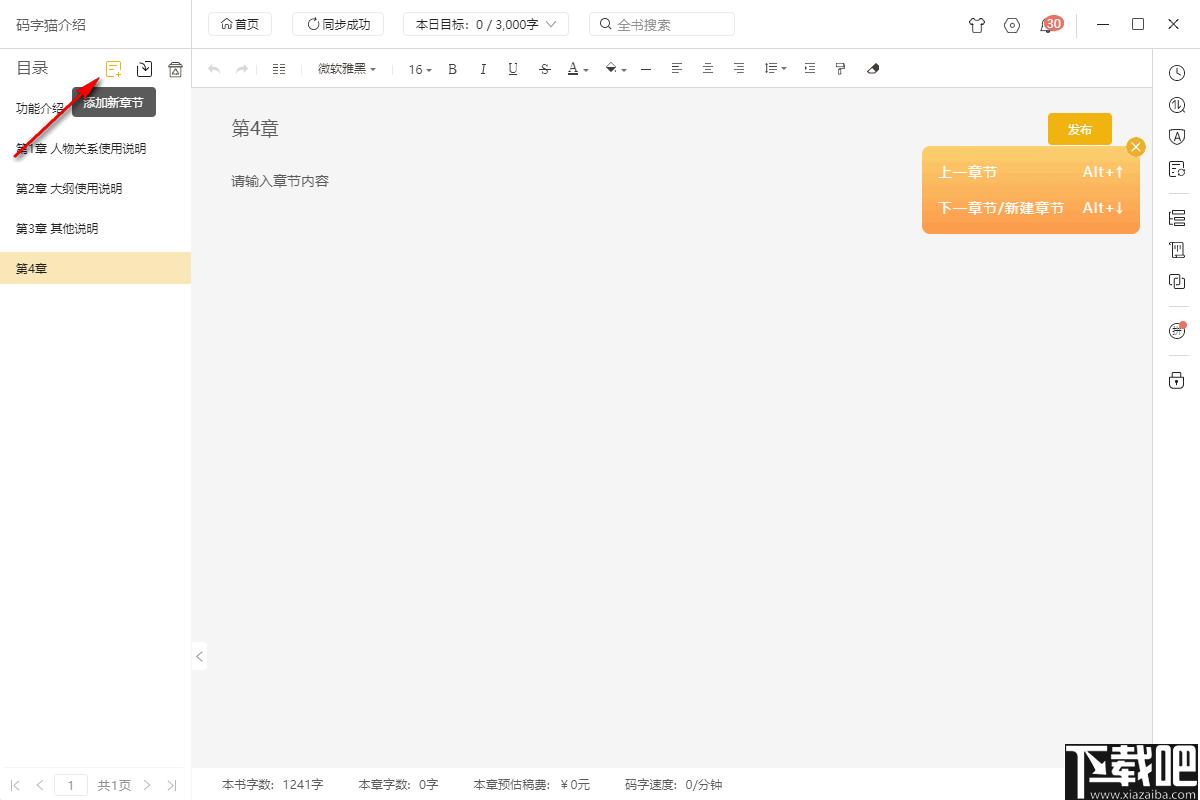Screen dimensions: 1200x800
Task: Open the notification bell with 30 badge
Action: pyautogui.click(x=1049, y=24)
